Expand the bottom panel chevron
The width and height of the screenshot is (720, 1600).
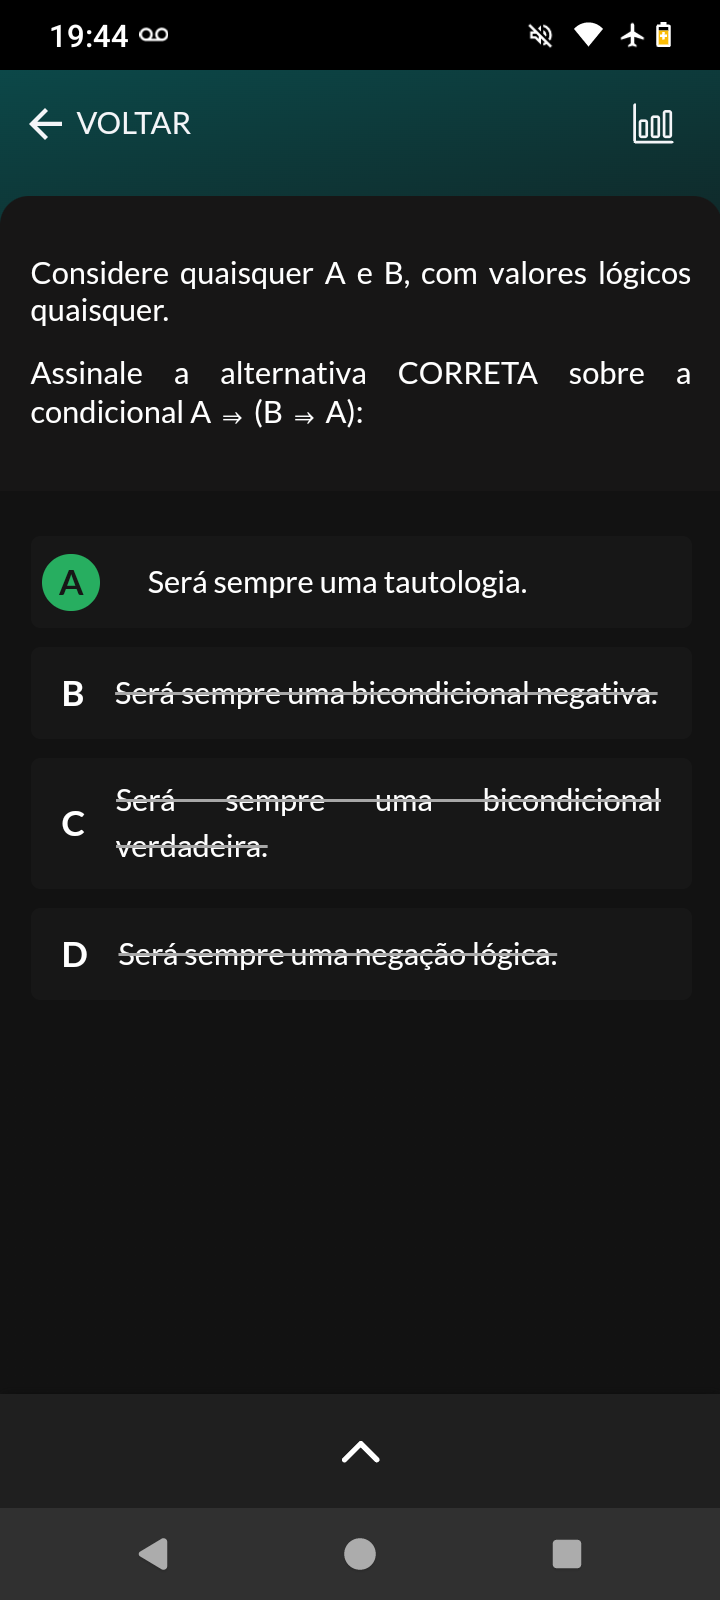point(360,1451)
